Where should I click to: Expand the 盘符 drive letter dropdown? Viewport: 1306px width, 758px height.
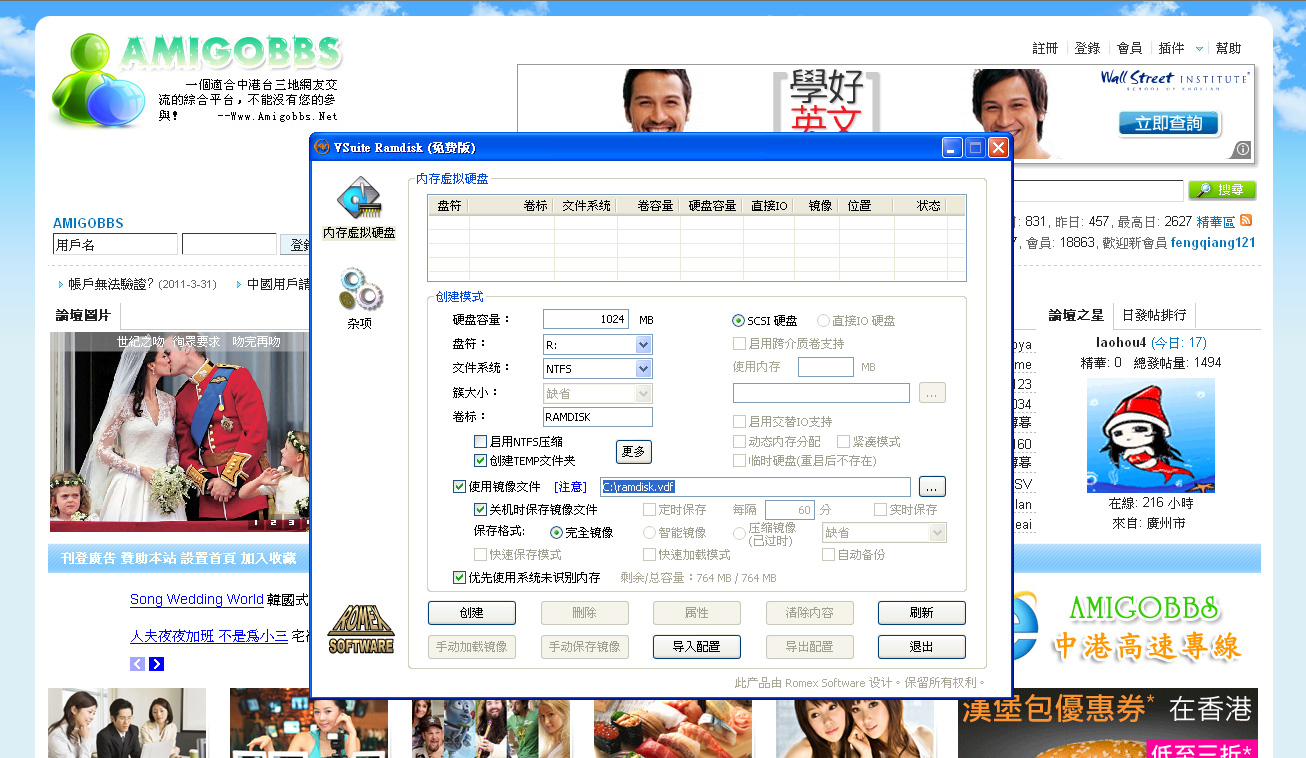pyautogui.click(x=643, y=344)
